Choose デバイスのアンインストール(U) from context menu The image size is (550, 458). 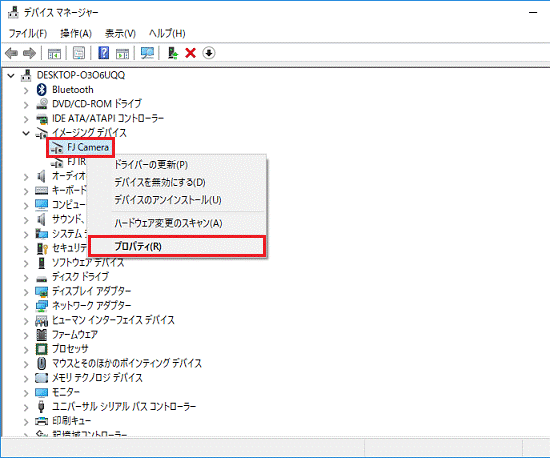pyautogui.click(x=177, y=200)
